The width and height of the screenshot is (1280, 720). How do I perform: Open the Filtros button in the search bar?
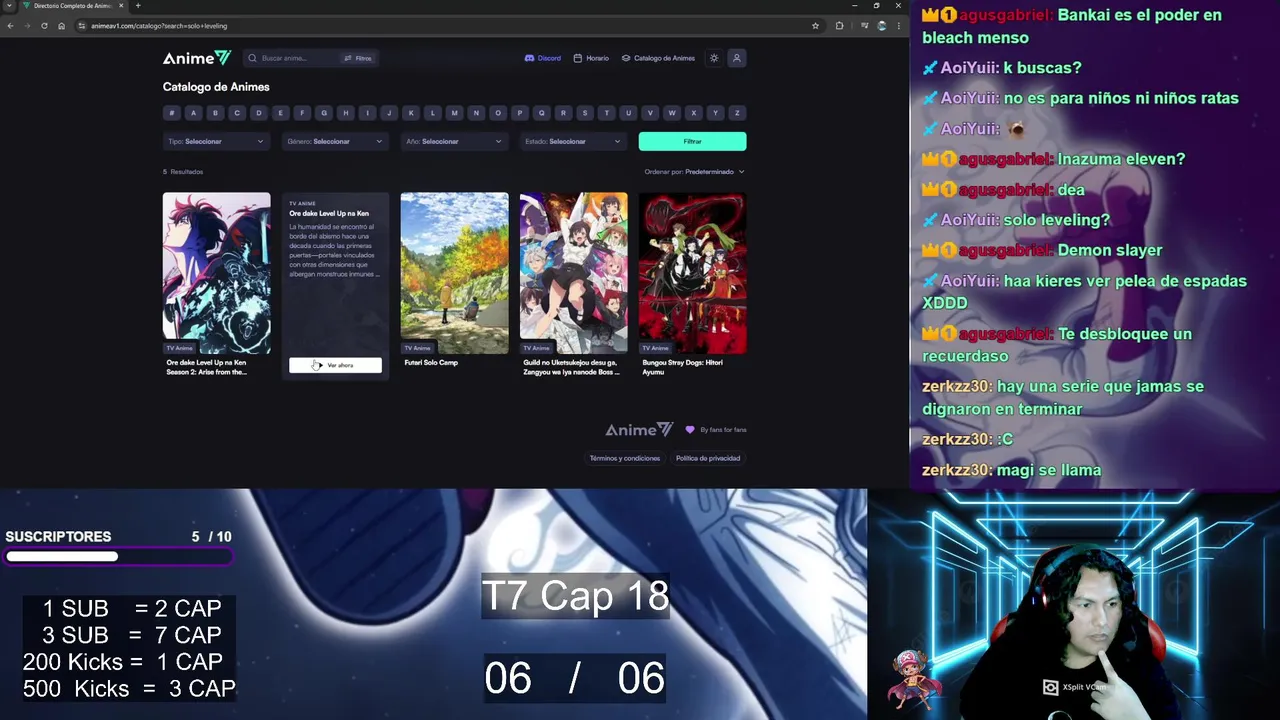pos(358,58)
